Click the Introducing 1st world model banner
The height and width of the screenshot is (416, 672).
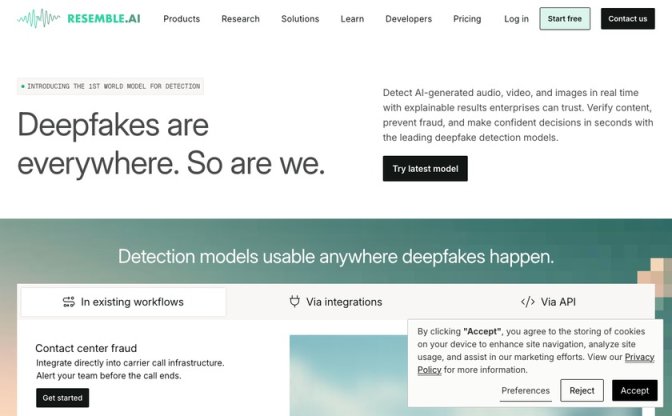tap(110, 87)
